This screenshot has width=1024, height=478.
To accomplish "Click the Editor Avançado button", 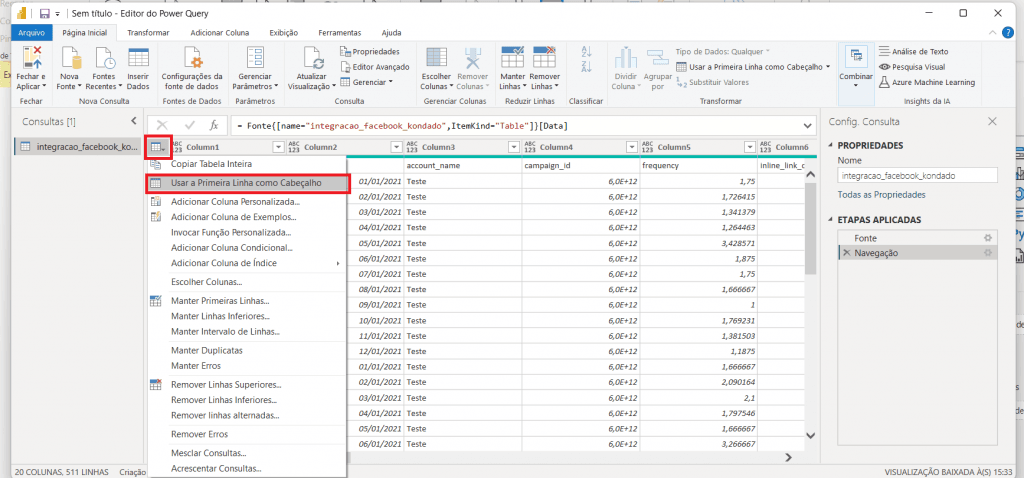I will point(375,66).
